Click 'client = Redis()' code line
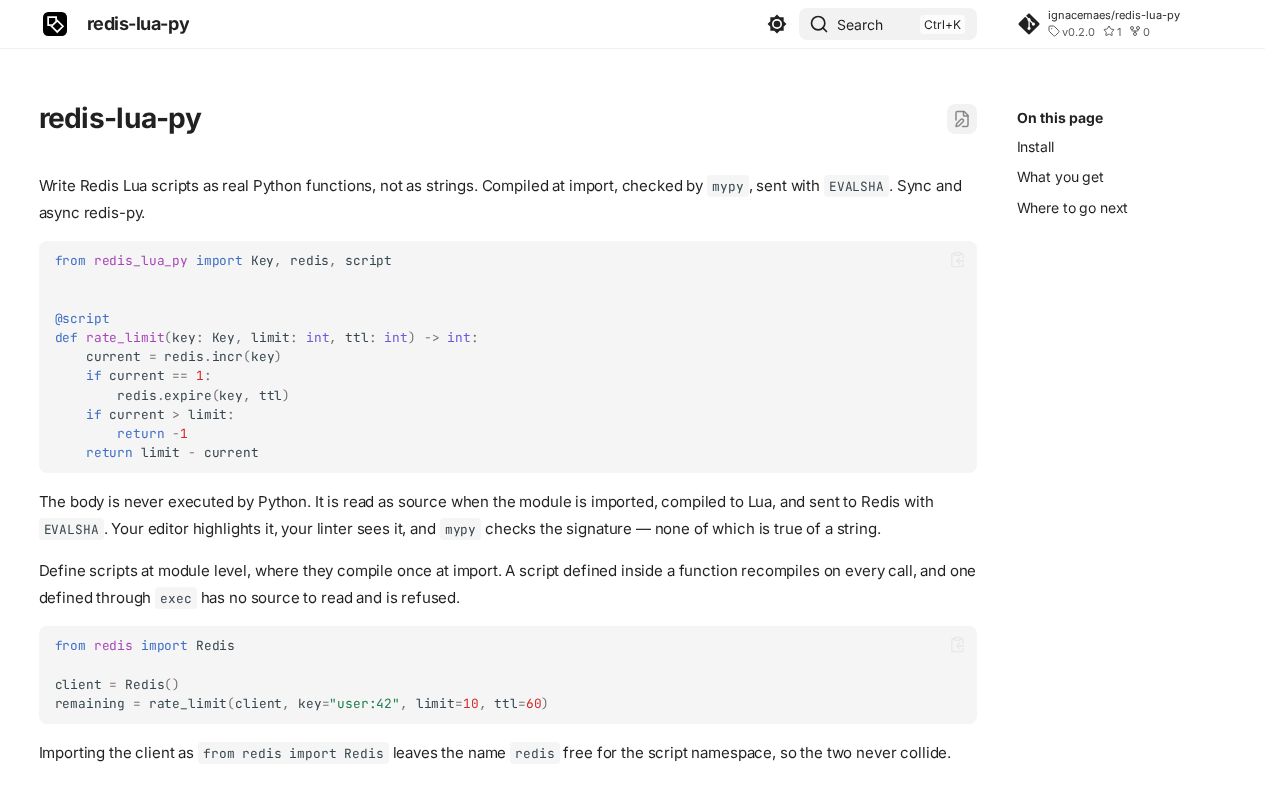Screen dimensions: 1280x800 coord(117,684)
